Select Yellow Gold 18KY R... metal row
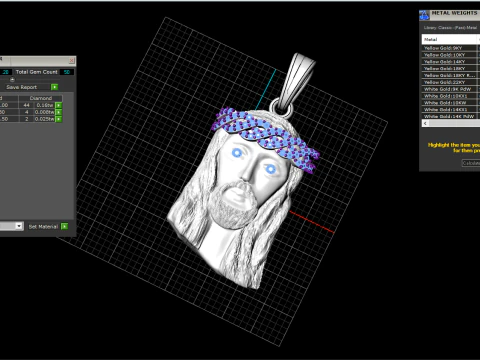This screenshot has width=480, height=360. [450, 75]
